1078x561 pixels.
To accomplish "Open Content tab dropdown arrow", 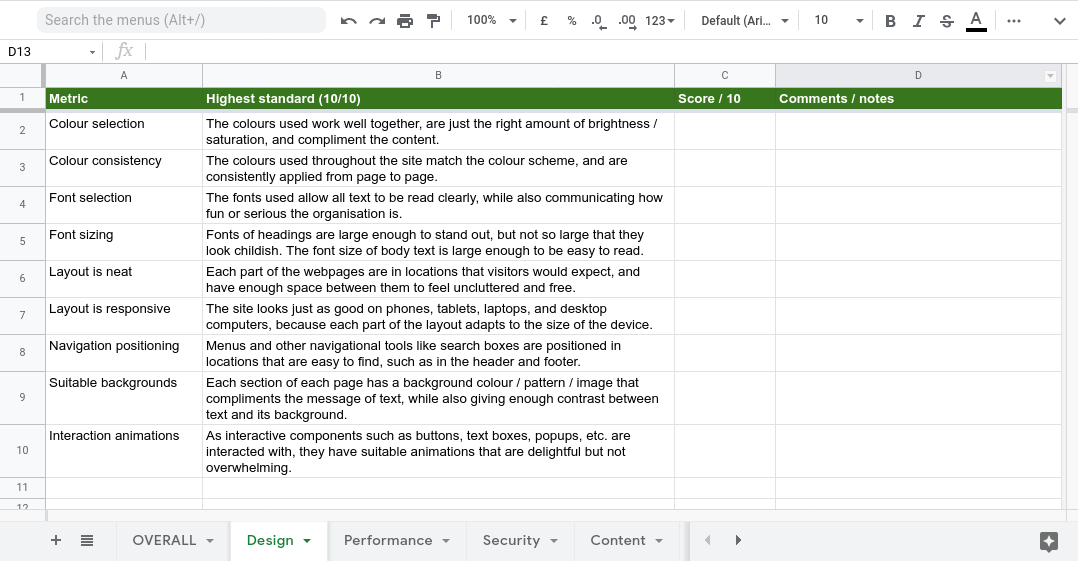I will [659, 541].
